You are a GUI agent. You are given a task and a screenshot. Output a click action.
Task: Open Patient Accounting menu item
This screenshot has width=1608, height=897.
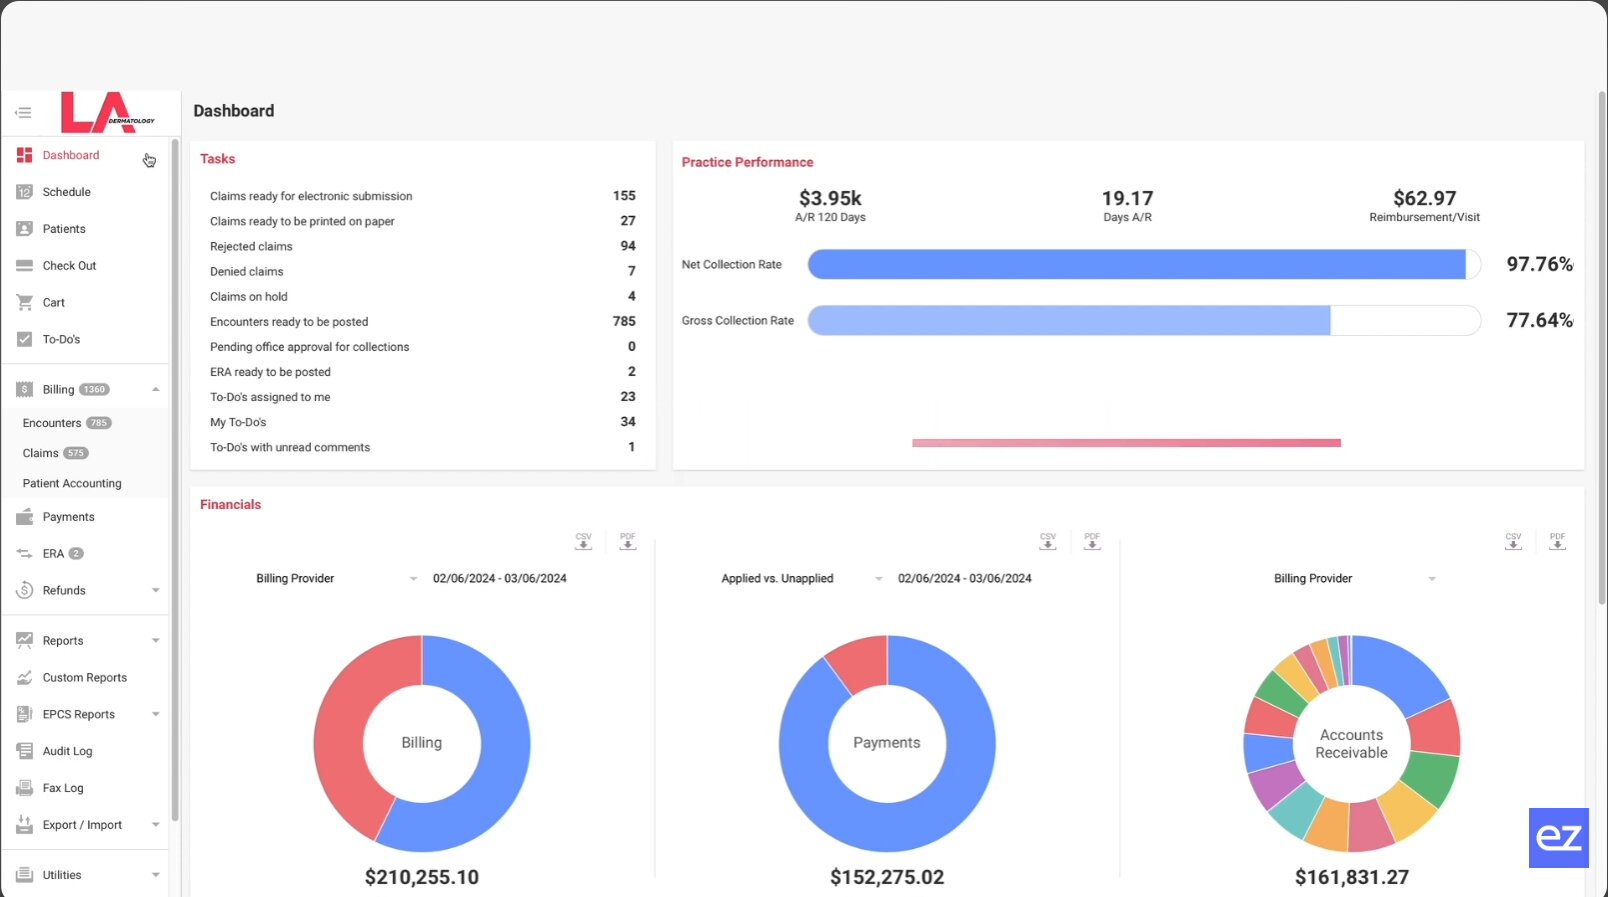tap(72, 483)
